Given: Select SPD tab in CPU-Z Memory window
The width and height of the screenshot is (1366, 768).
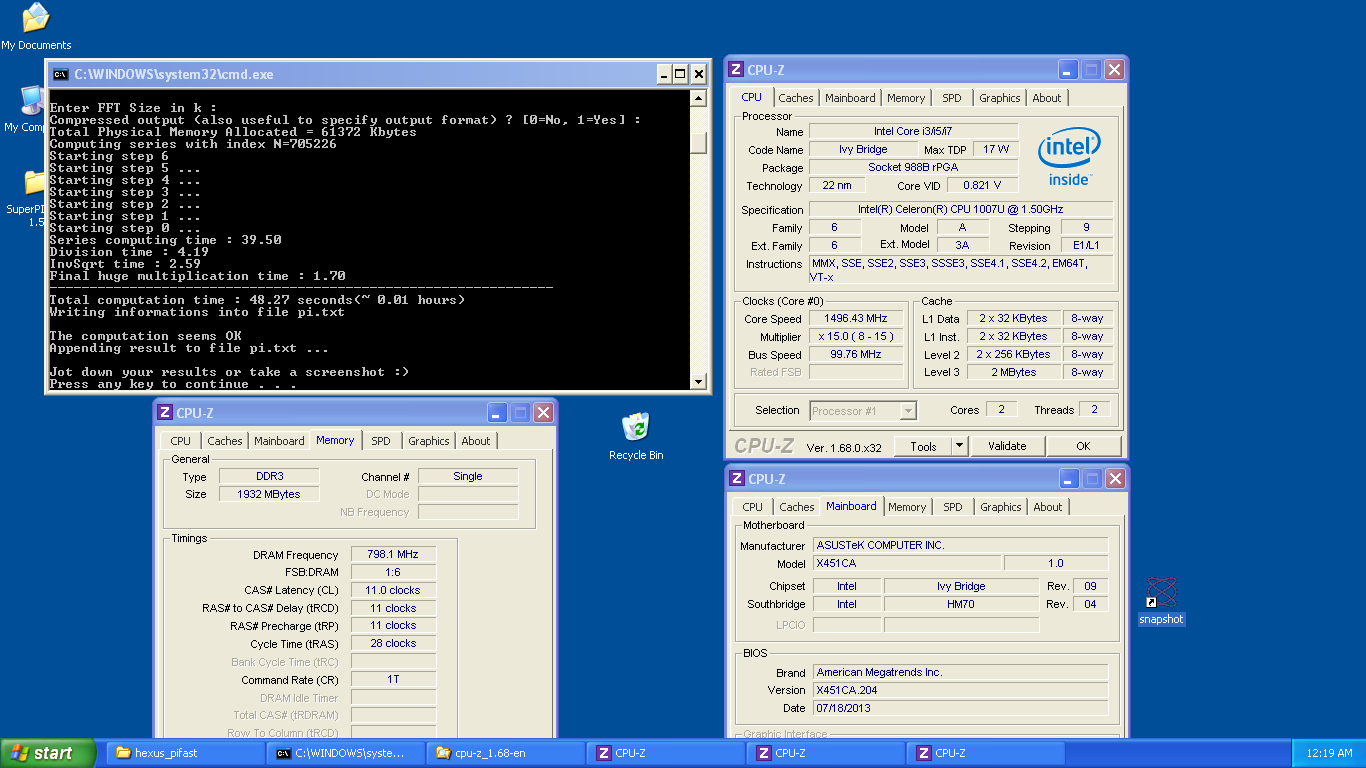Looking at the screenshot, I should (x=381, y=441).
